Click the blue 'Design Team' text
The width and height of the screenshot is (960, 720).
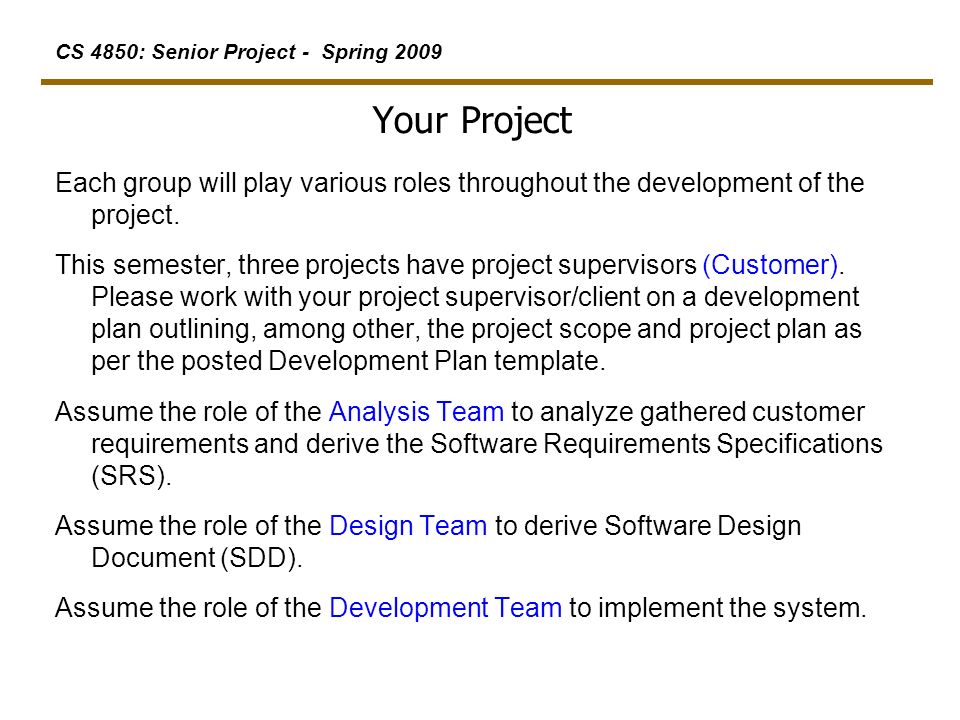408,526
